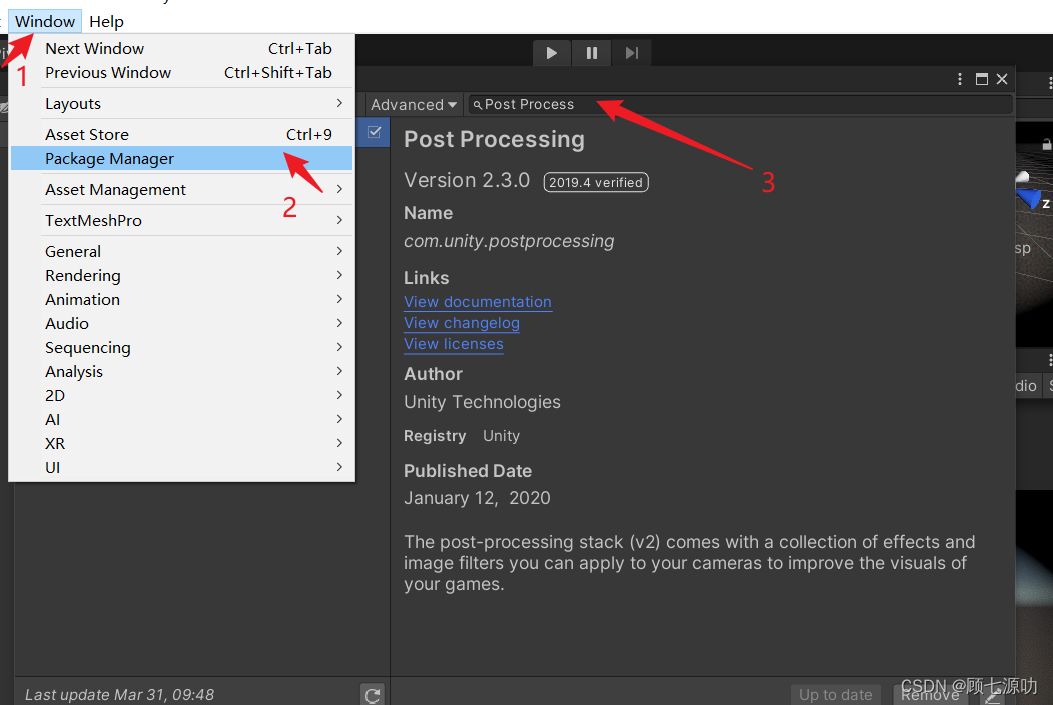Choose Asset Store from Window menu
The image size is (1053, 705).
click(x=181, y=134)
